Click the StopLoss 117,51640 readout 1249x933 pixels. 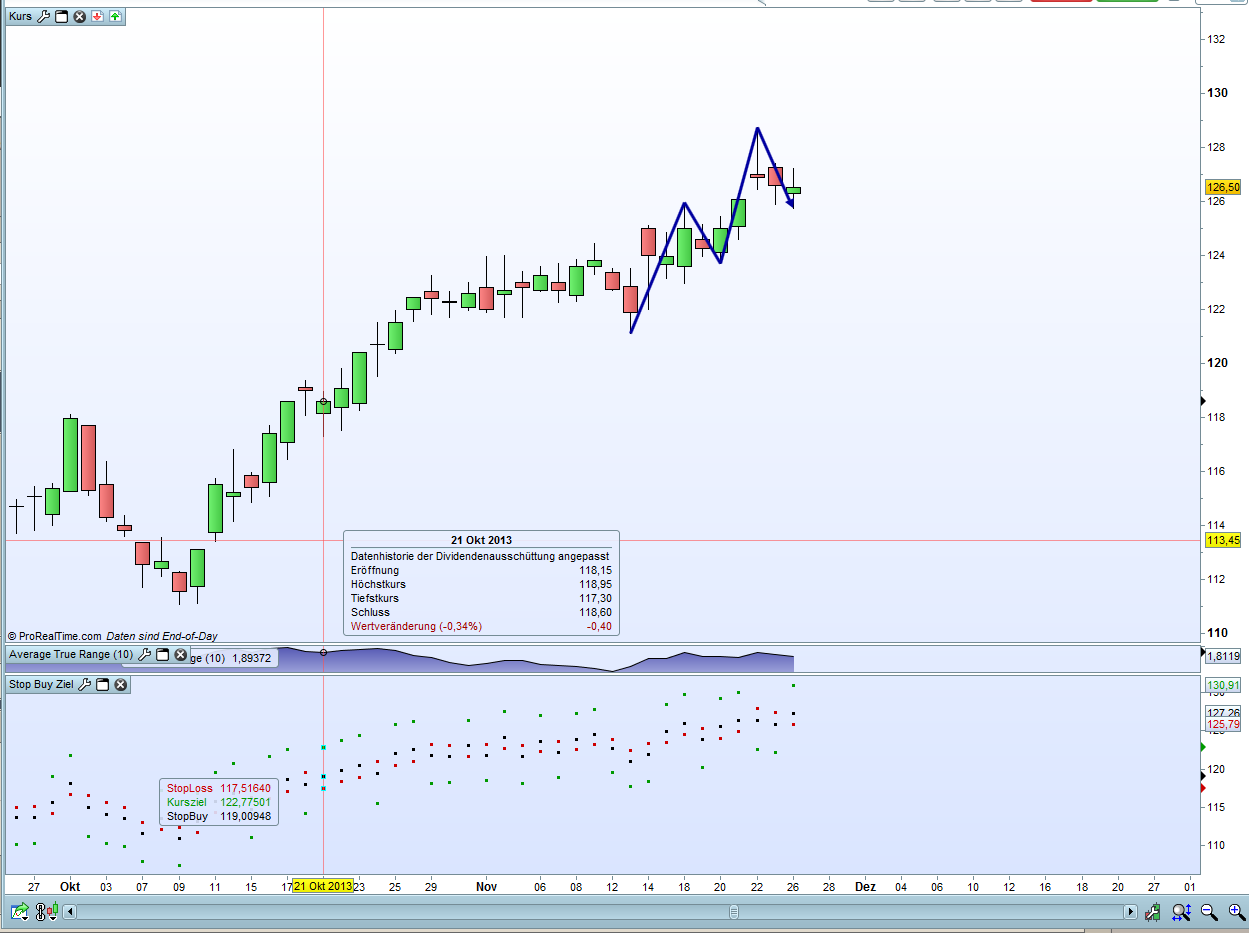[219, 788]
